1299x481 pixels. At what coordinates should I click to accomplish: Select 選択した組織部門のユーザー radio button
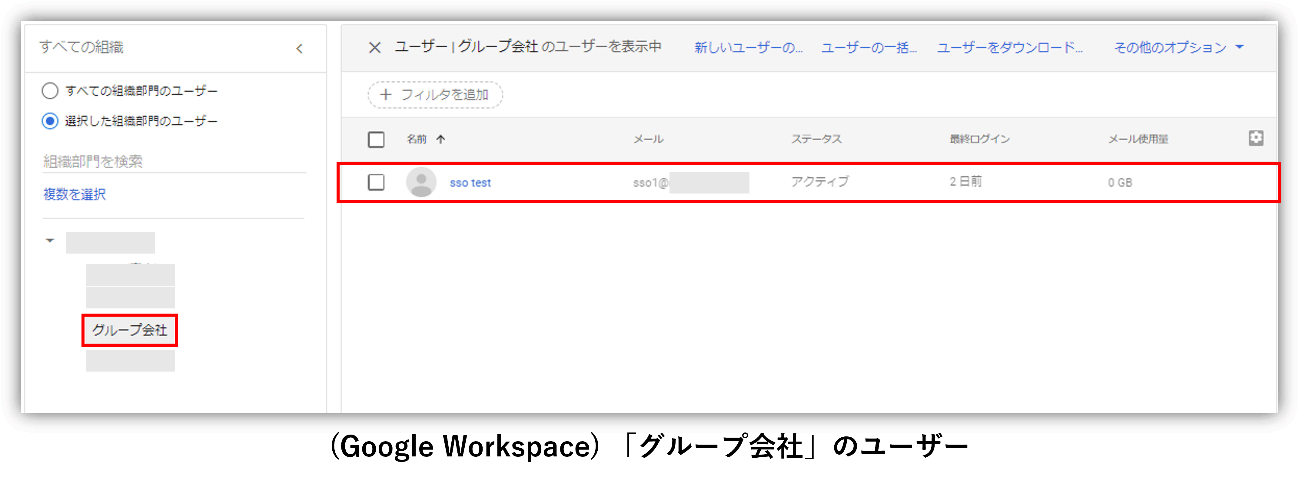[x=50, y=121]
